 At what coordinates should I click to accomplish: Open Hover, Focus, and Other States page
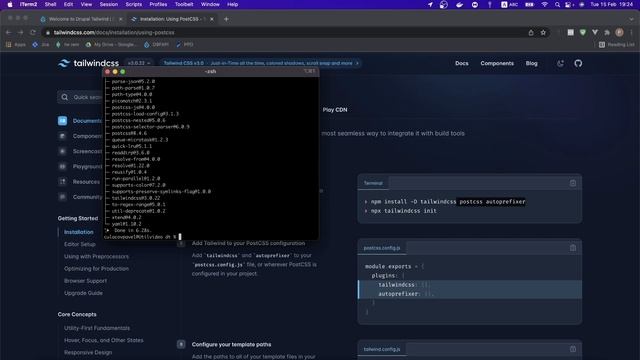point(104,340)
